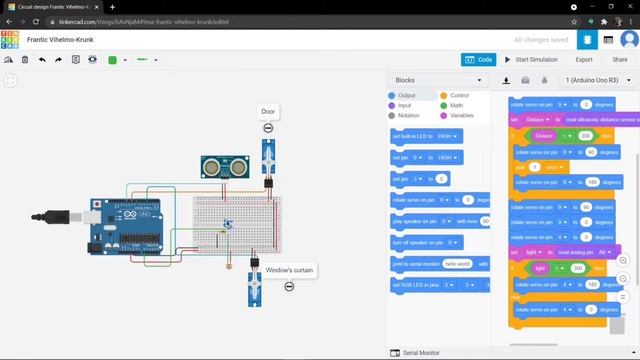Open HIGH dropdown in palette set pin block
Viewport: 640px width, 360px height.
[447, 158]
